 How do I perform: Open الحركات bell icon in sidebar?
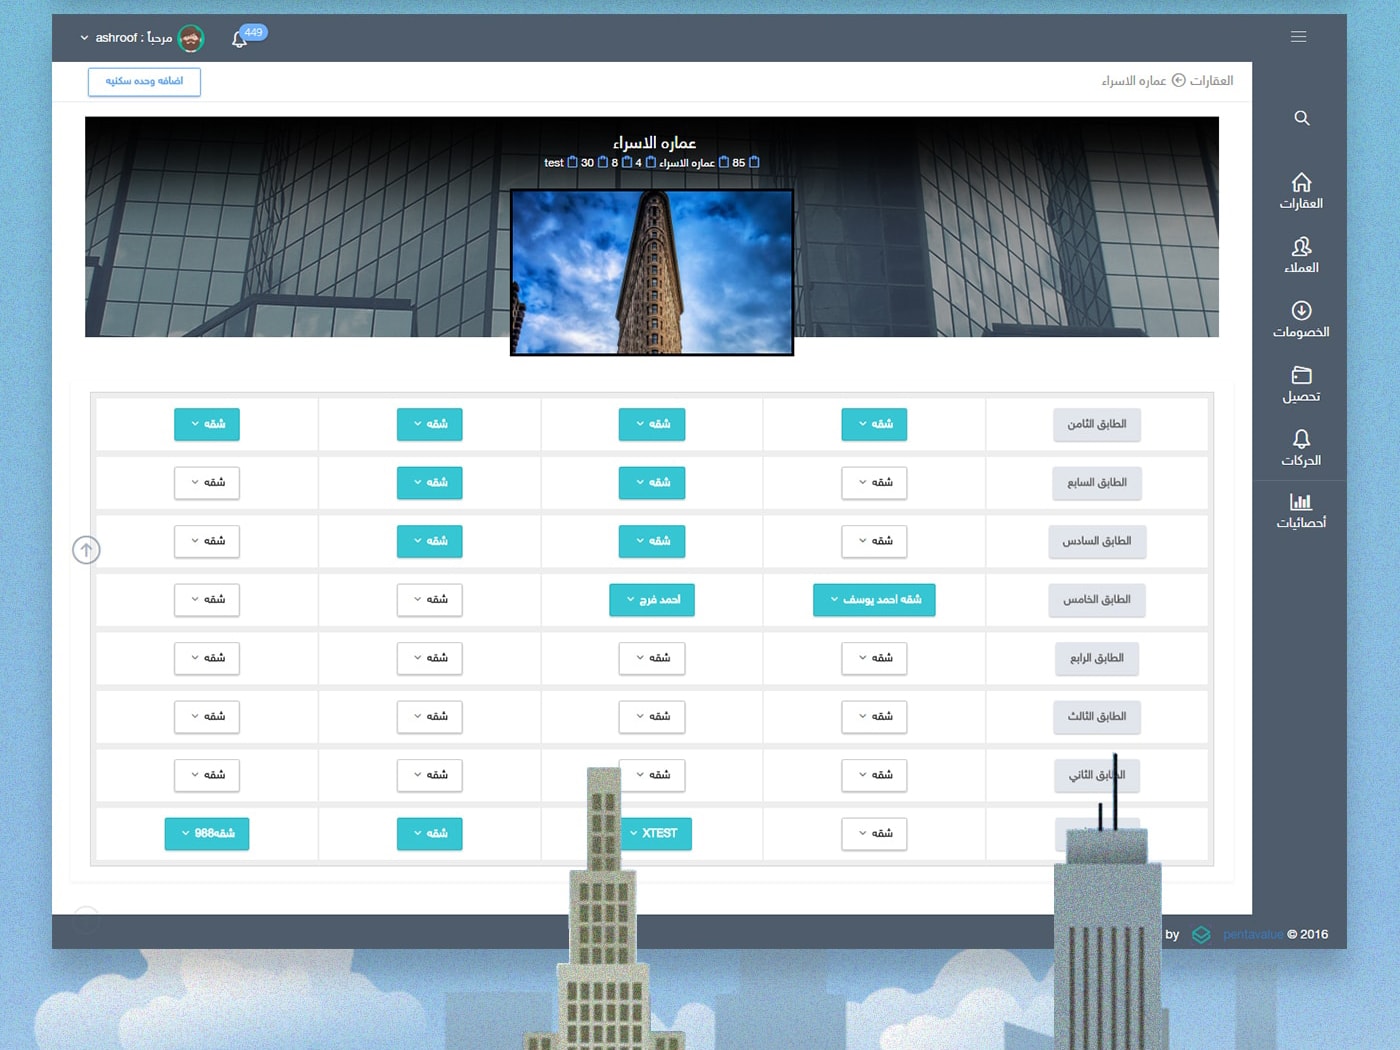[x=1301, y=447]
